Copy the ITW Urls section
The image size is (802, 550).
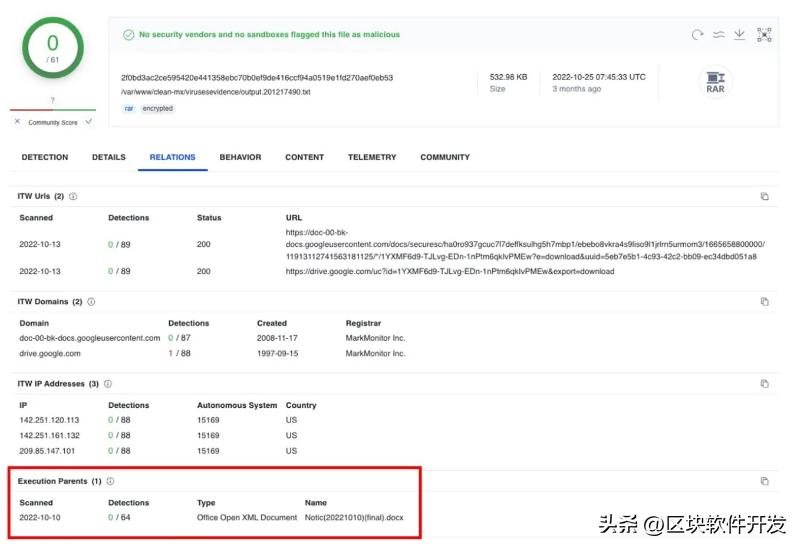[764, 196]
